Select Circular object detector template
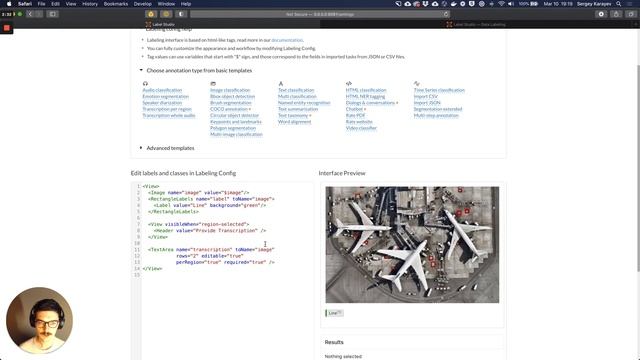This screenshot has height=360, width=640. 234,116
